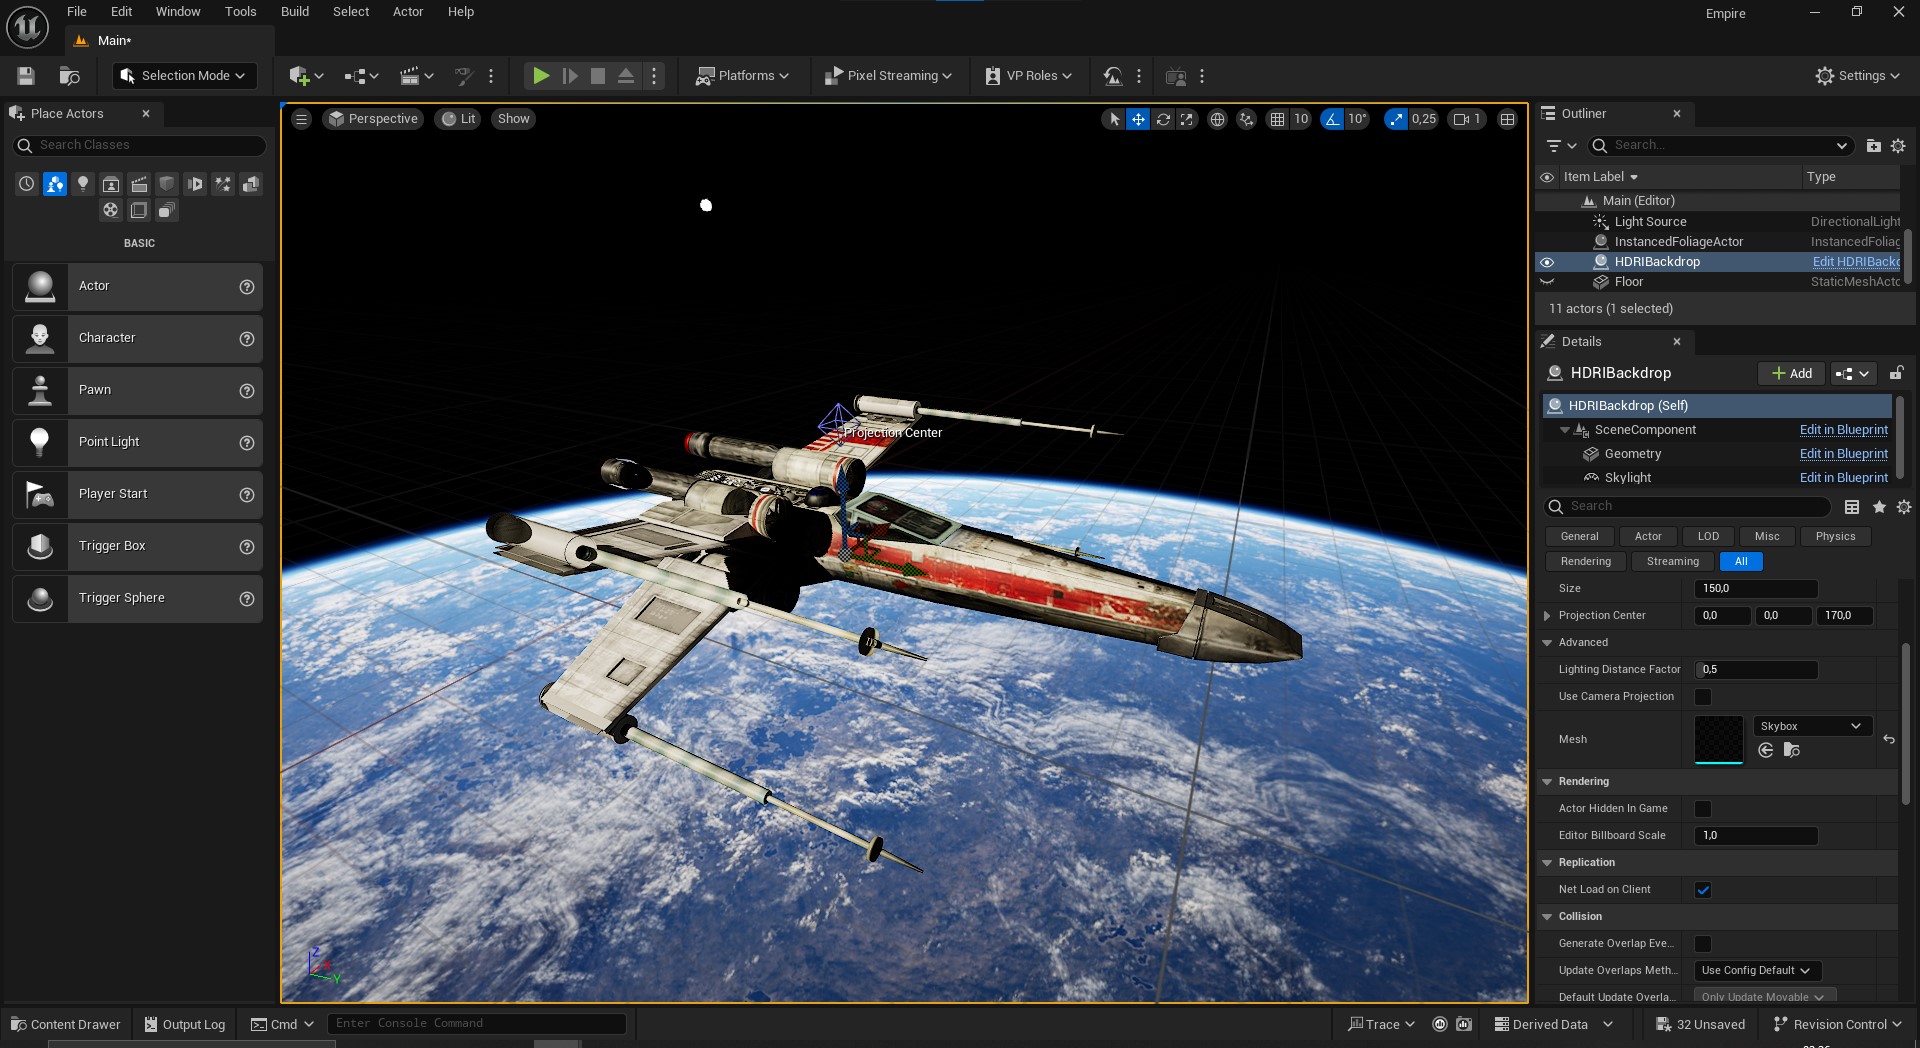
Task: Open VP Roles dropdown
Action: (x=1028, y=76)
